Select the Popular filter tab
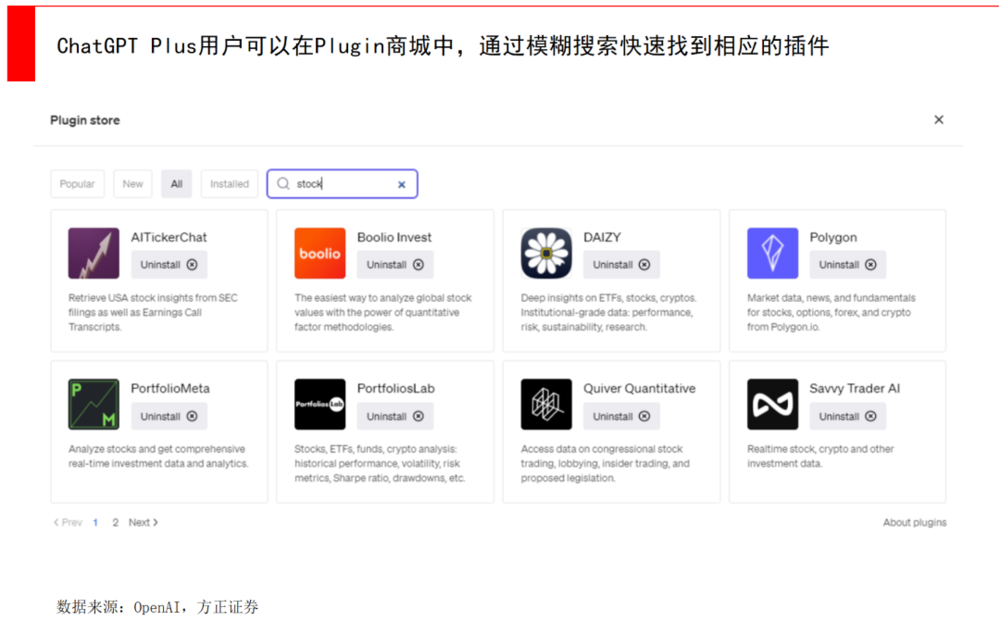 77,184
